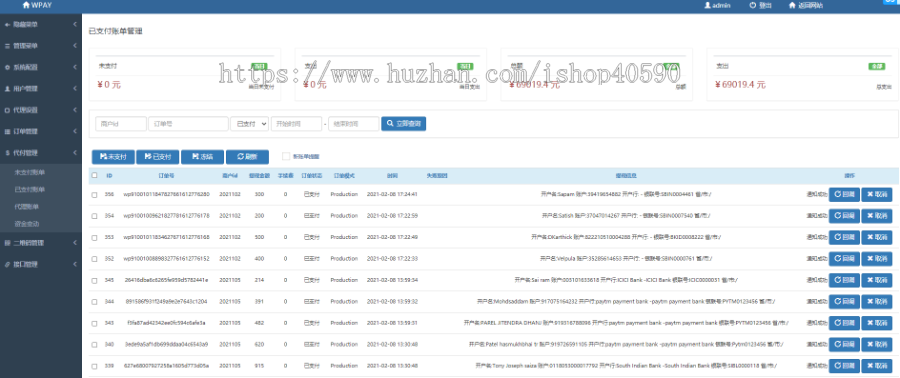Screen dimensions: 900x378
Task: Check the box for row ID 354
Action: click(94, 216)
